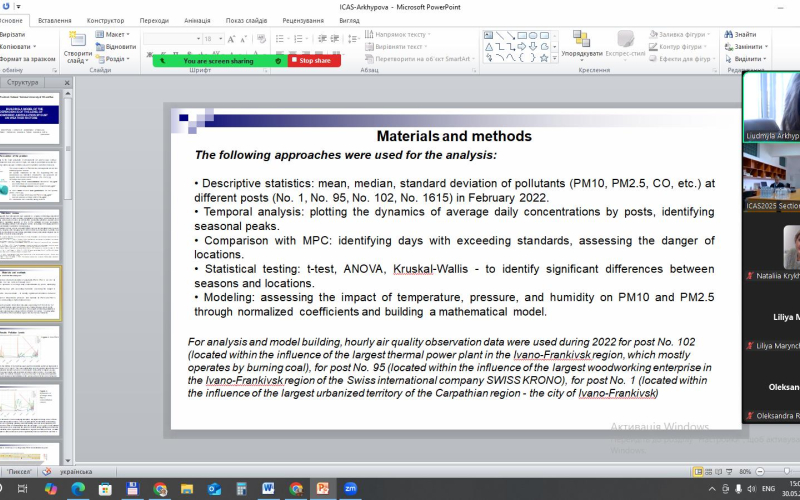Viewport: 800px width, 500px height.
Task: Click the decrease font size icon
Action: click(243, 39)
